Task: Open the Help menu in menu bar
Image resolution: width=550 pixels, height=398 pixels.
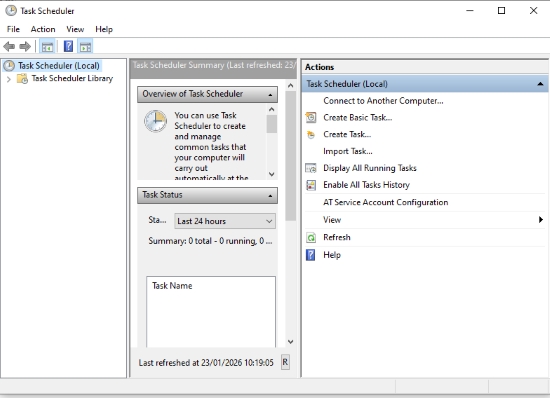Action: pyautogui.click(x=104, y=29)
